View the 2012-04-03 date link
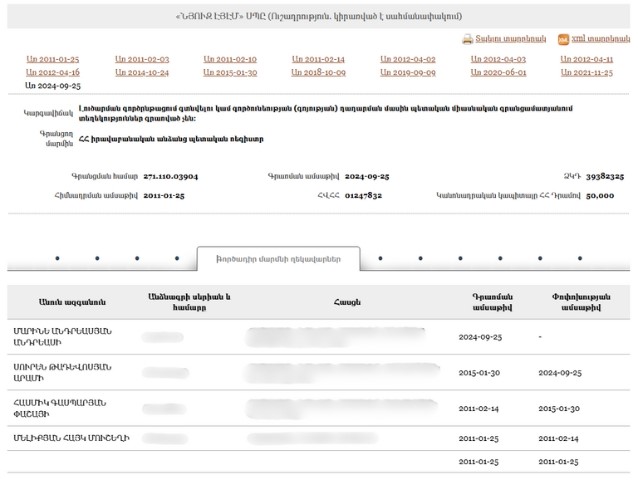Image resolution: width=638 pixels, height=481 pixels. (497, 60)
